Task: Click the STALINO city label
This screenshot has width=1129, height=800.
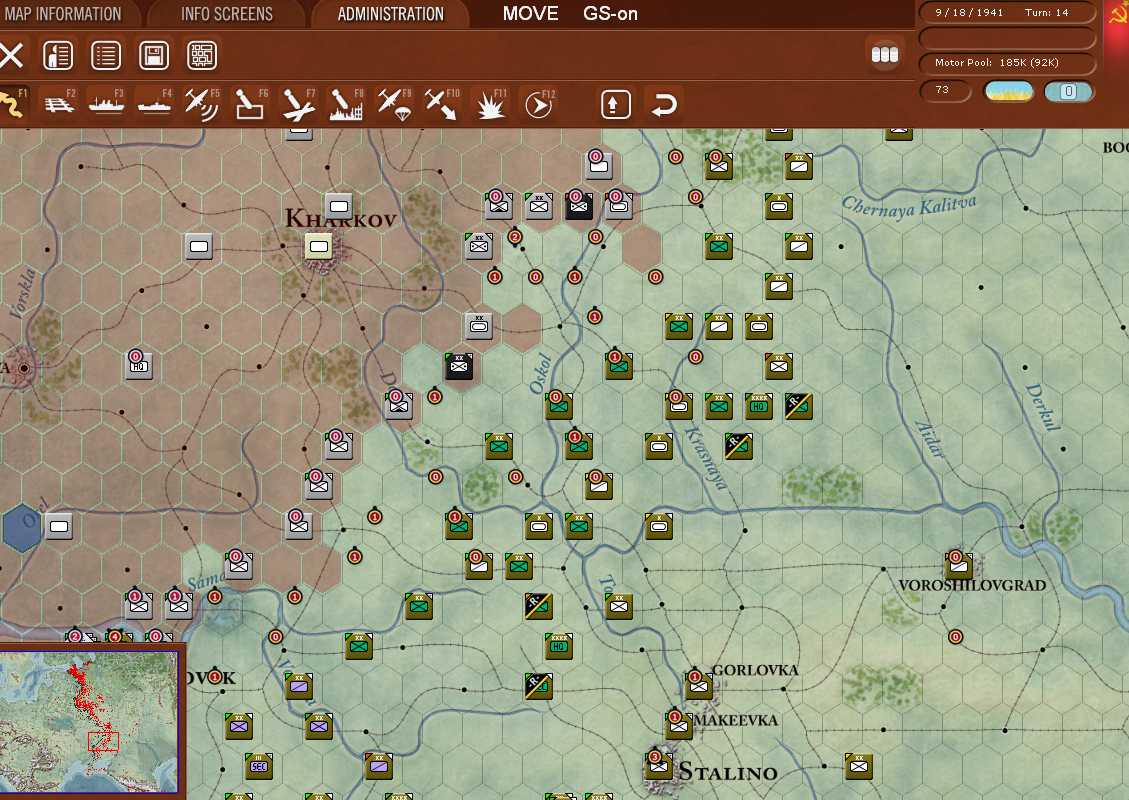Action: pos(728,772)
